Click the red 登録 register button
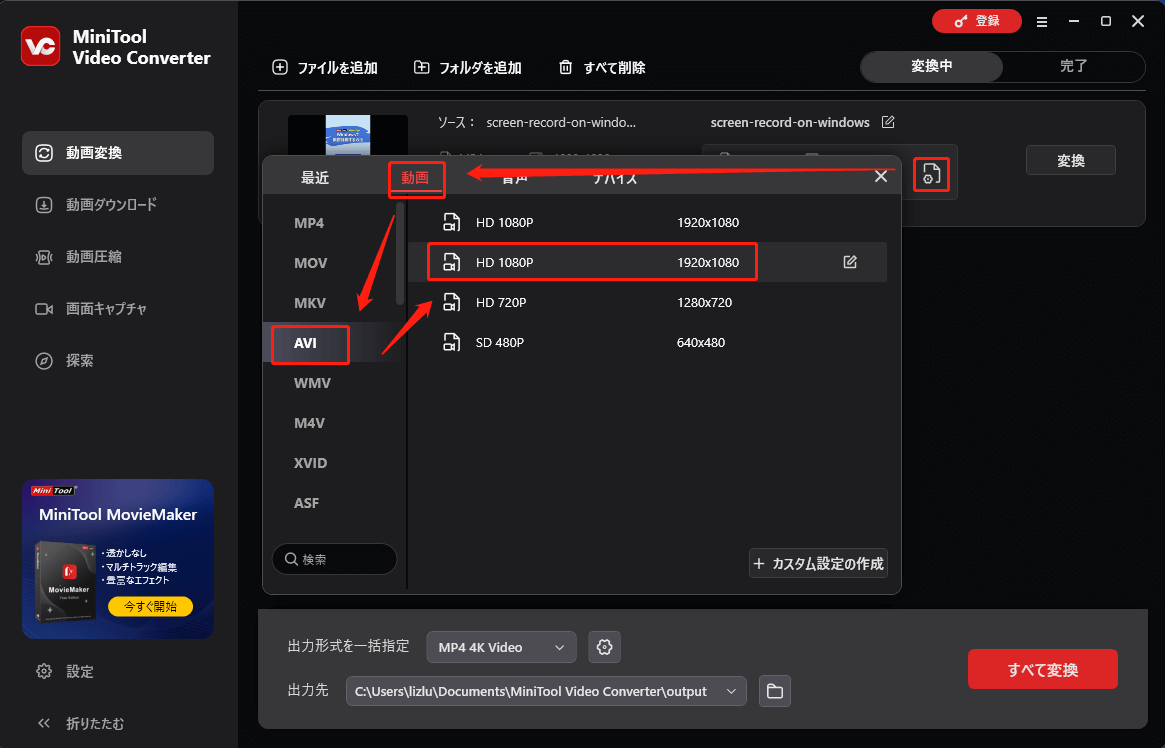The image size is (1165, 748). click(976, 21)
